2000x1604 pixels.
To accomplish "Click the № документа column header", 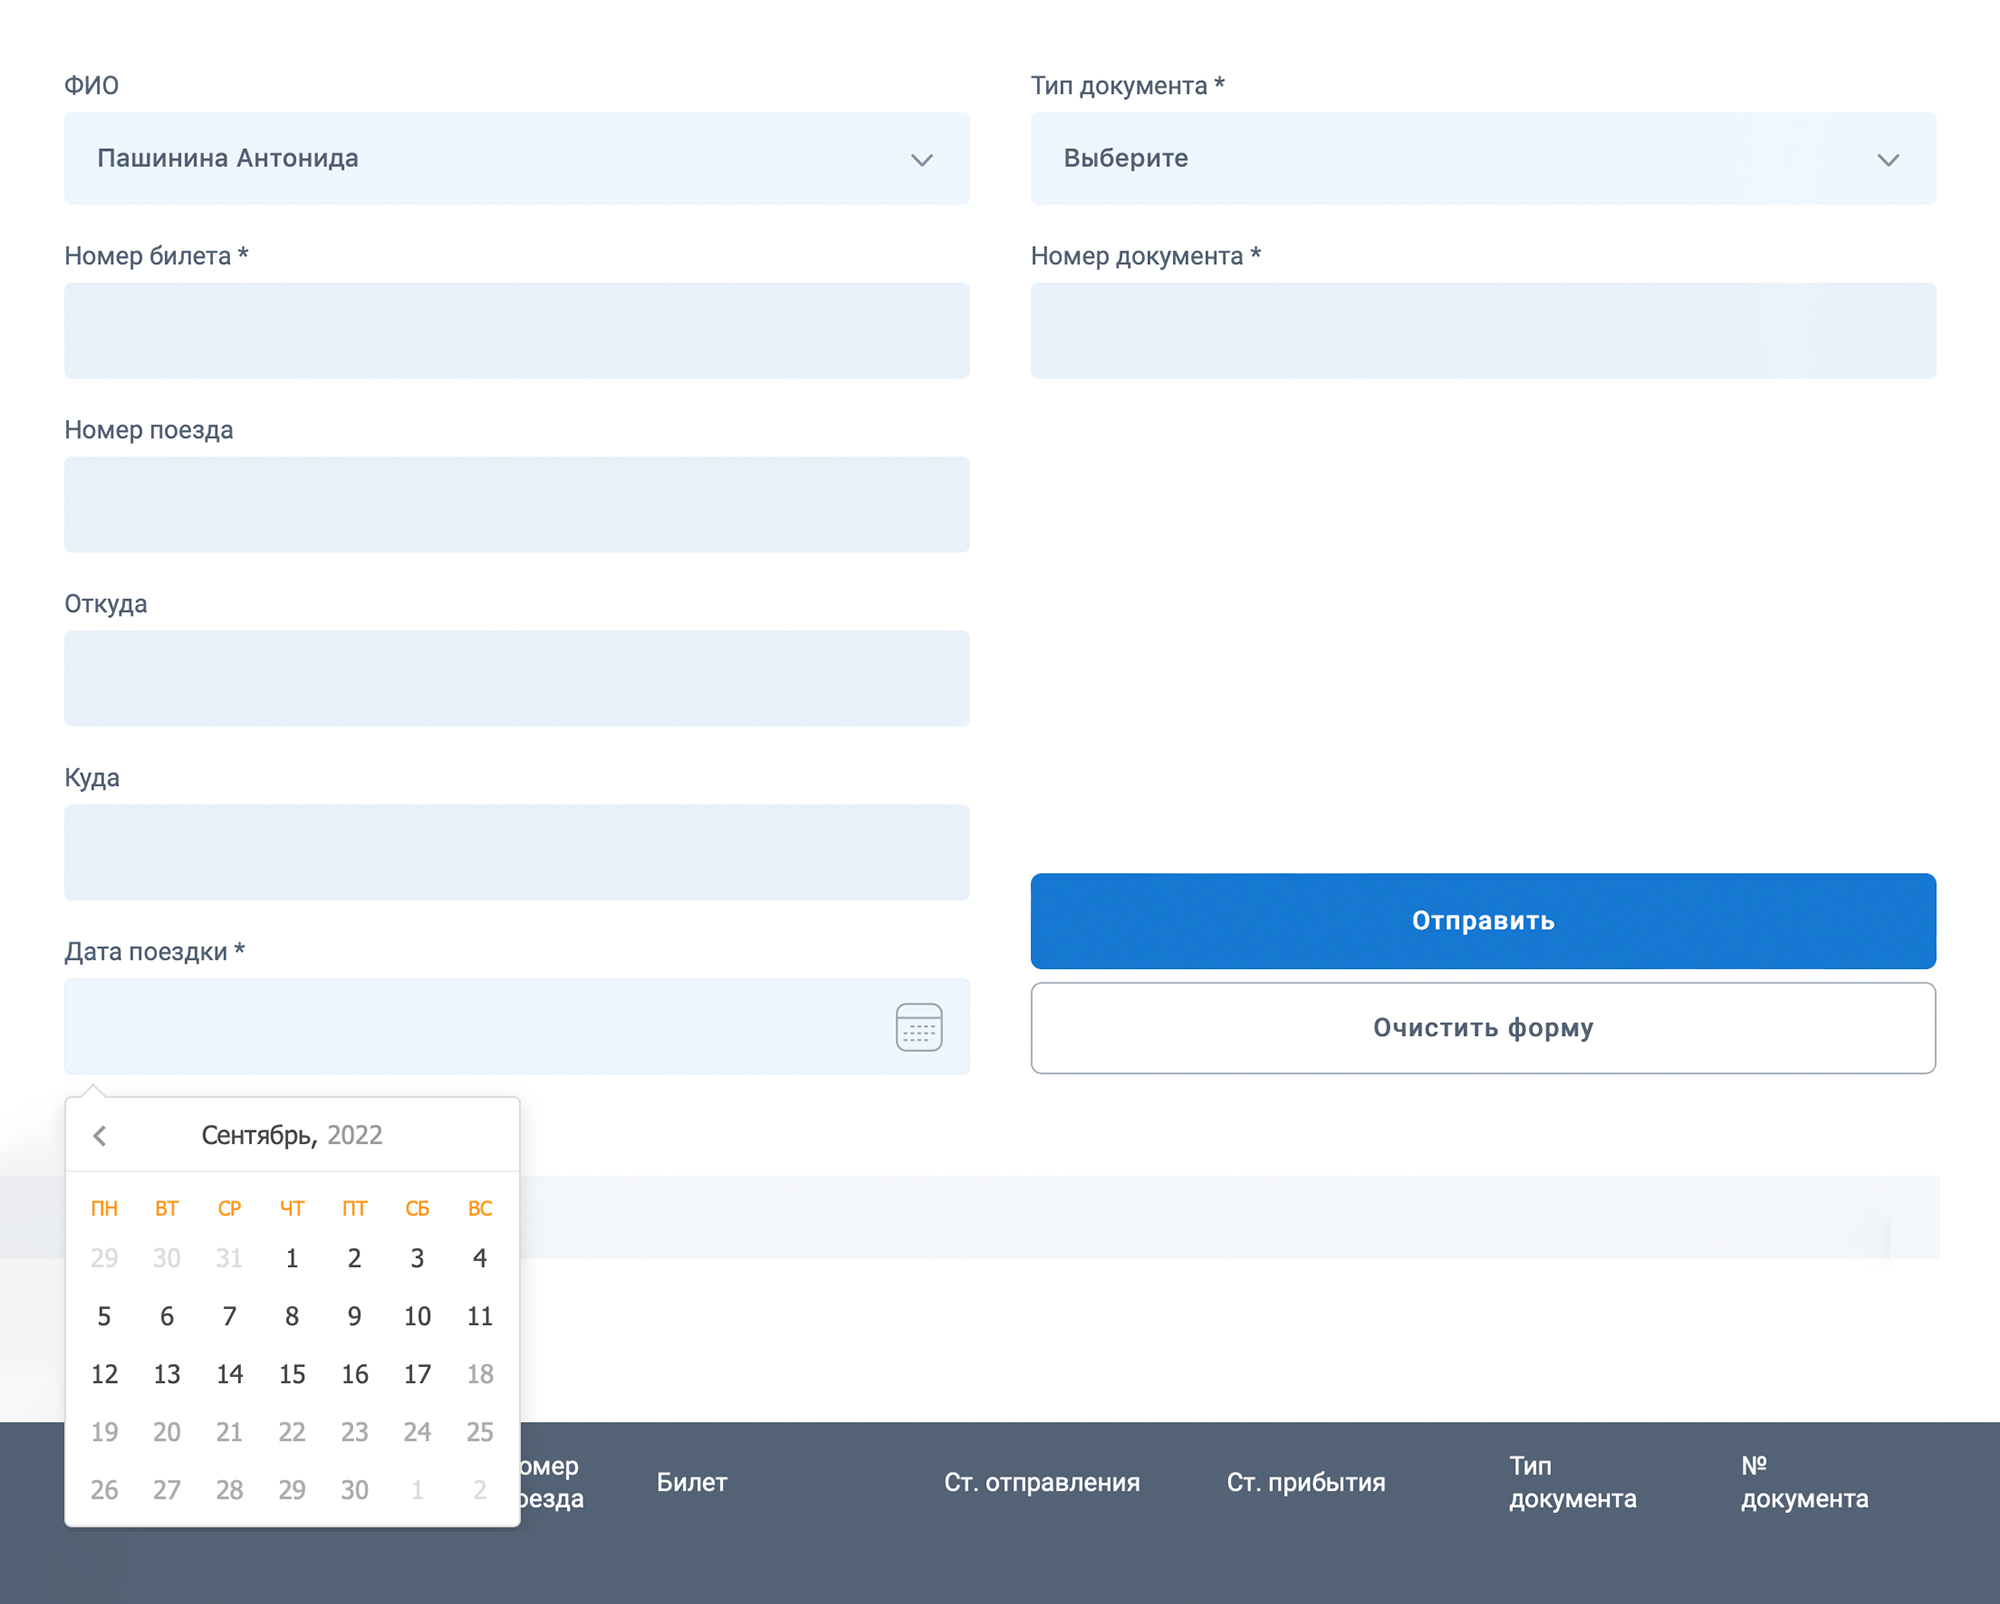I will click(1805, 1482).
